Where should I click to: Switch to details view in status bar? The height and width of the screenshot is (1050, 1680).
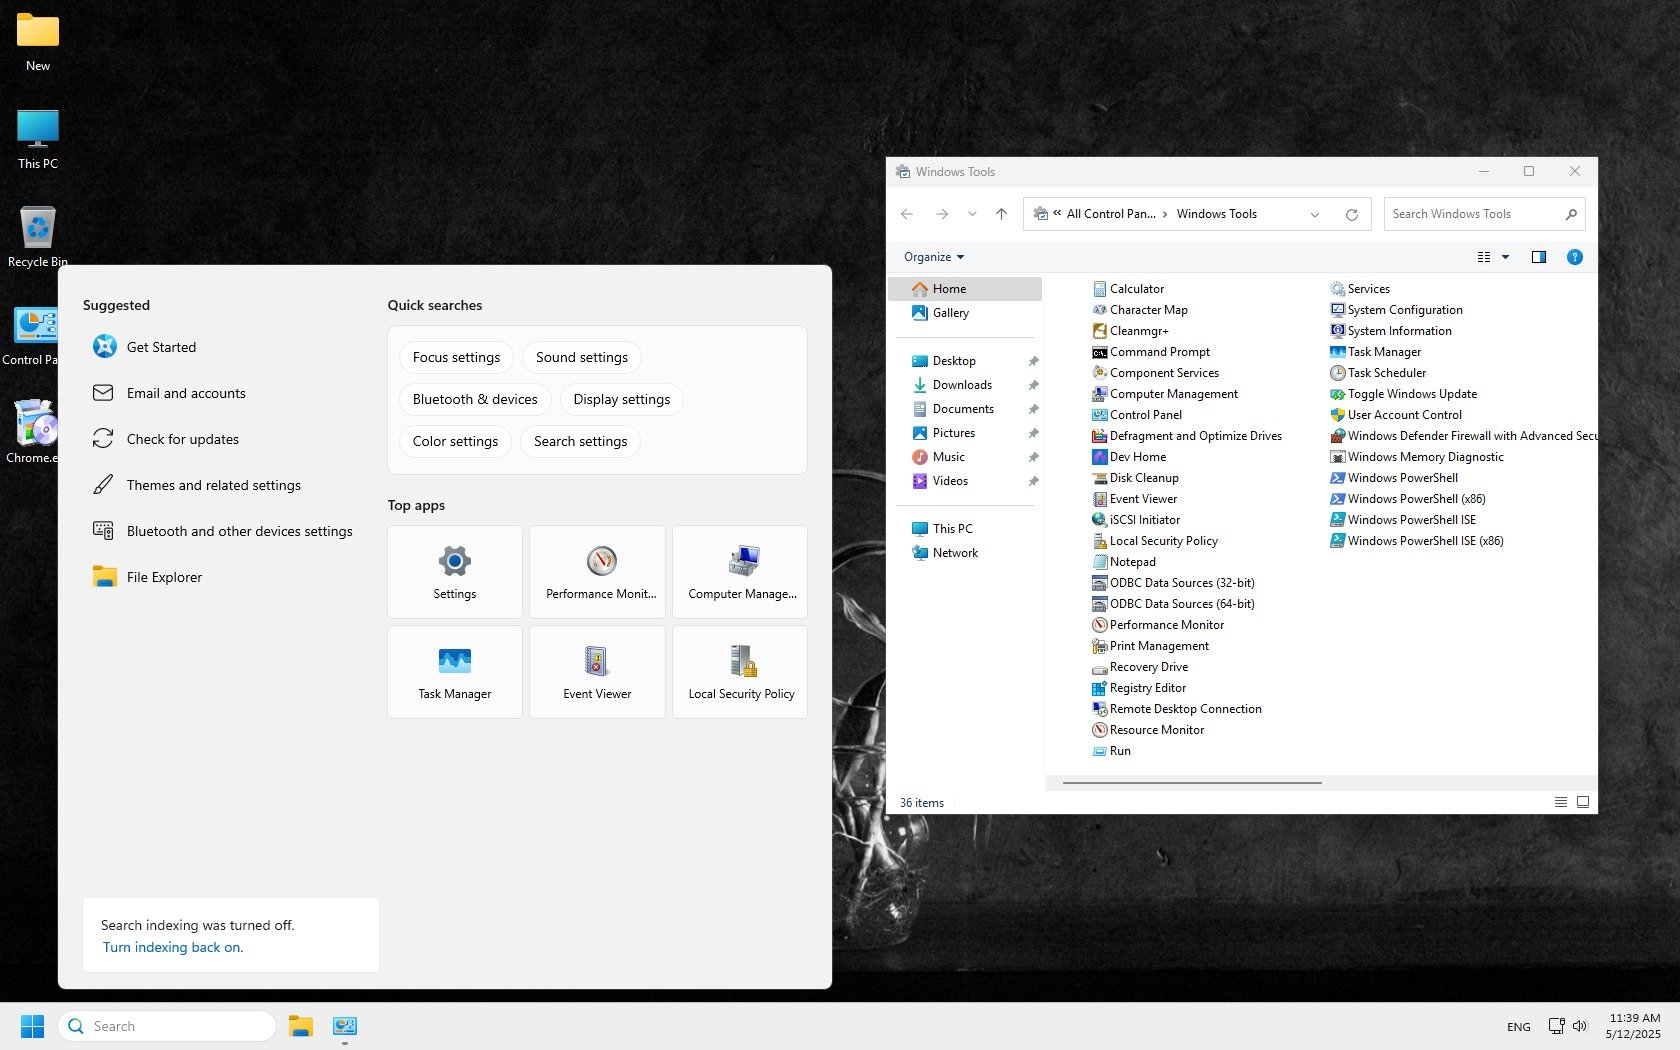click(x=1560, y=802)
